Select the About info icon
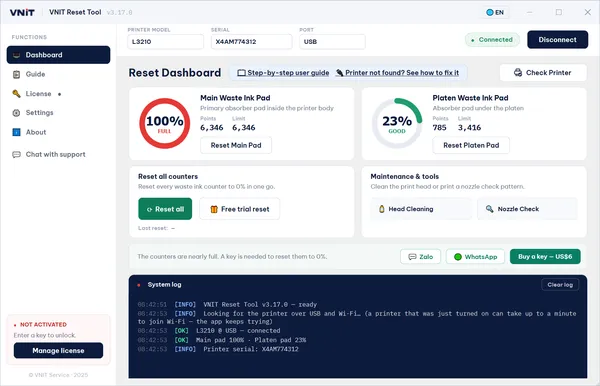This screenshot has height=386, width=600. click(x=16, y=132)
